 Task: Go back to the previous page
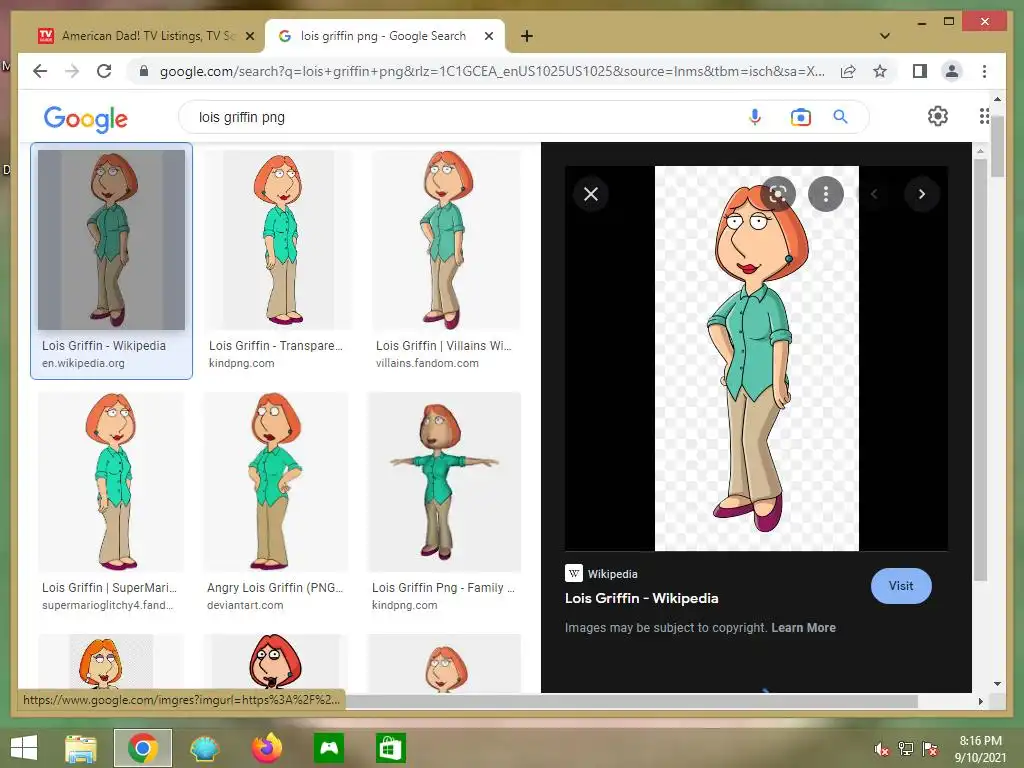40,71
